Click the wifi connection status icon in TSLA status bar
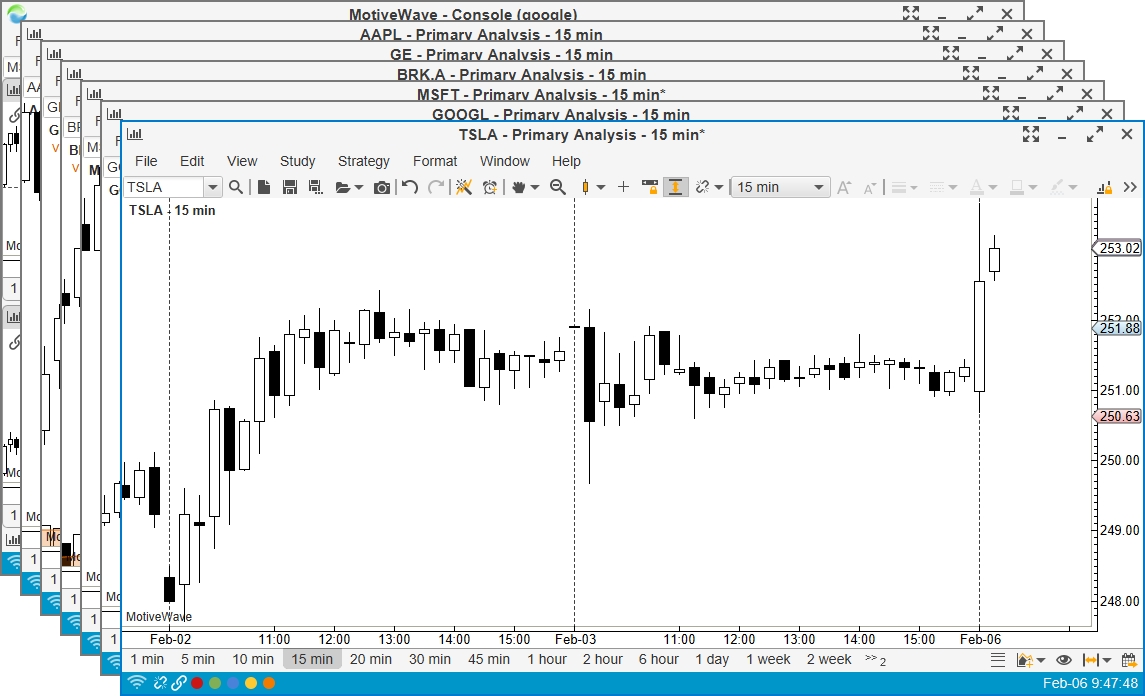Viewport: 1145px width, 696px height. pos(136,684)
